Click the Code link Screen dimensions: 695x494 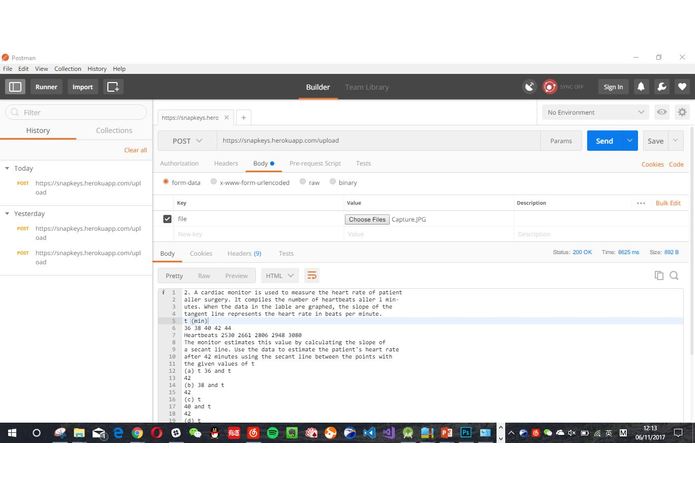point(676,164)
